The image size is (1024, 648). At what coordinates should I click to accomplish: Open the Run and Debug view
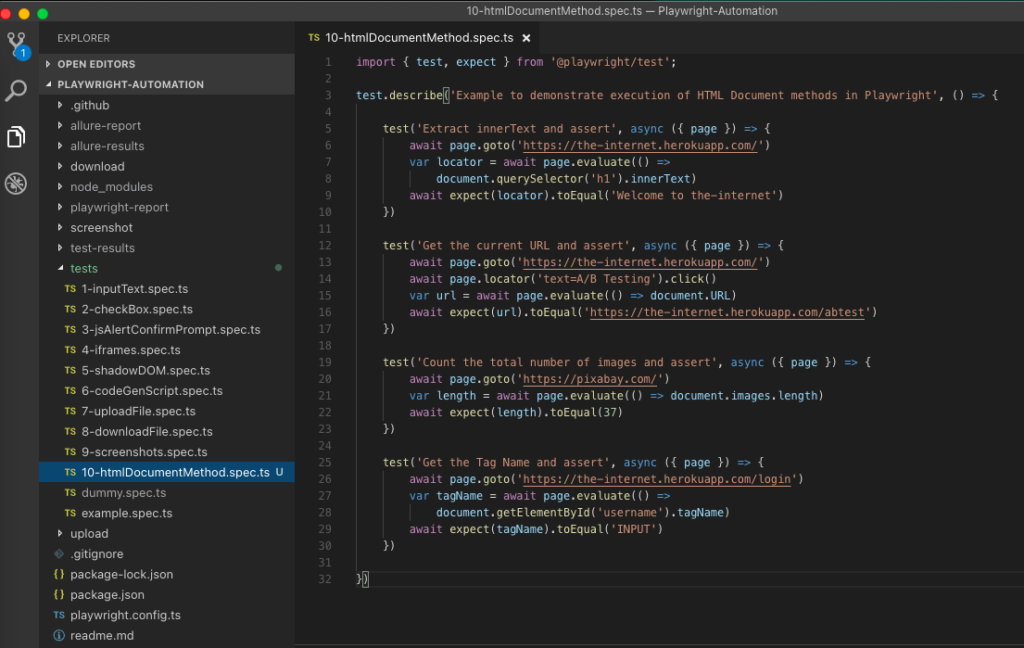pyautogui.click(x=15, y=183)
